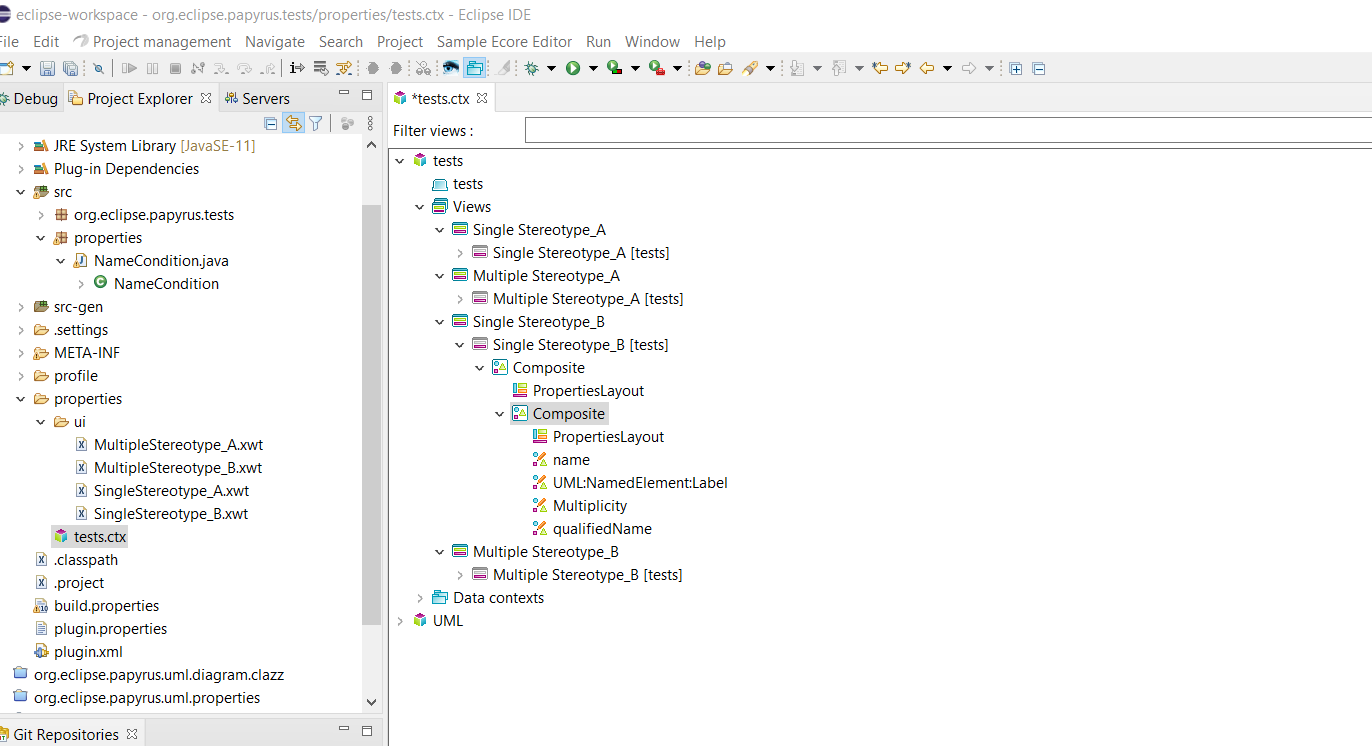Open the File menu
The width and height of the screenshot is (1372, 746).
(9, 41)
